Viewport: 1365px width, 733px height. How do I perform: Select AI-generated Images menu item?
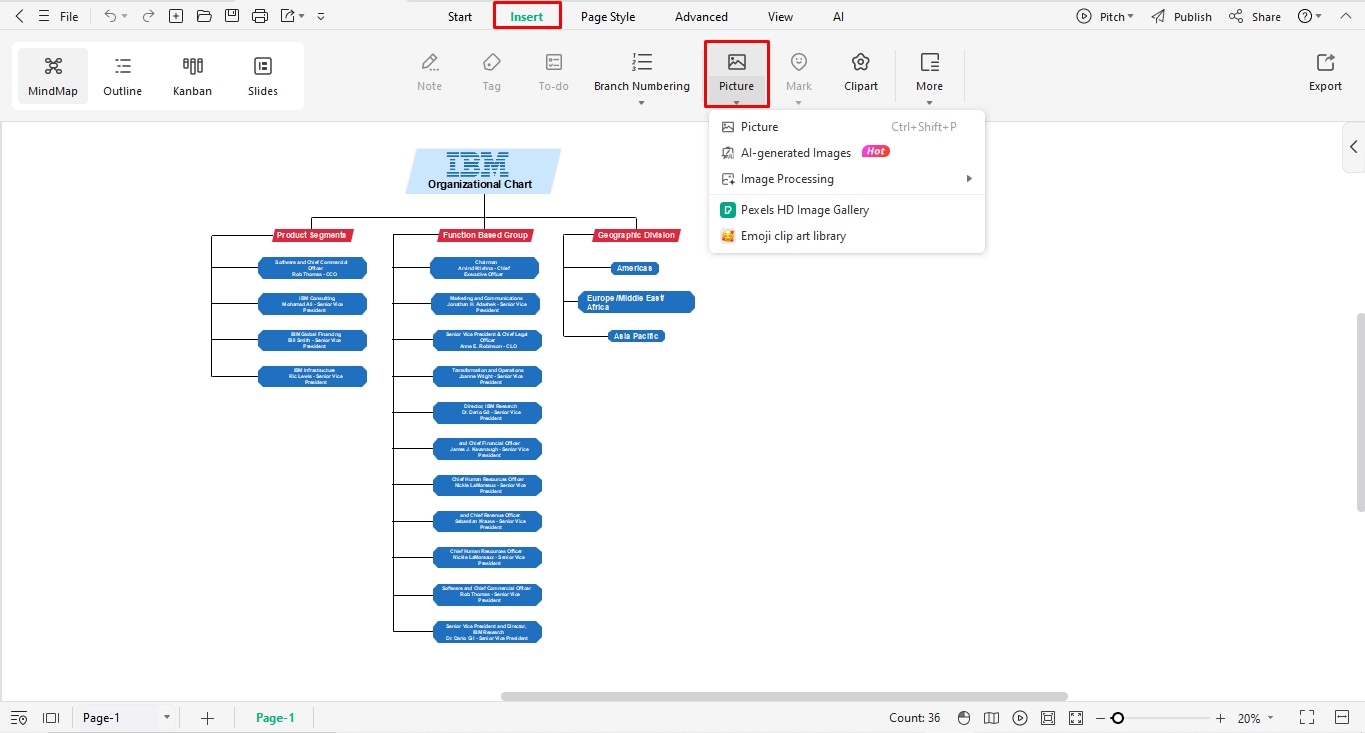(x=847, y=153)
